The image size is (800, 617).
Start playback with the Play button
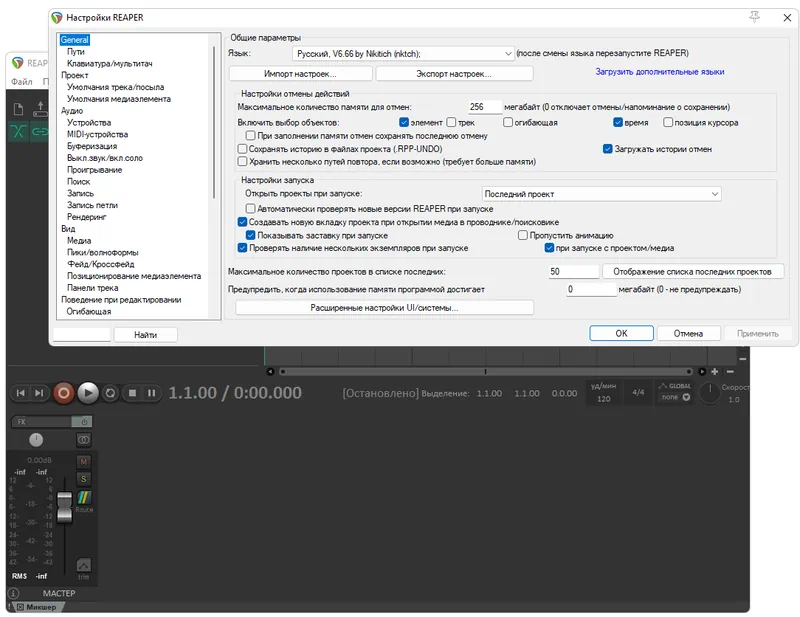88,393
